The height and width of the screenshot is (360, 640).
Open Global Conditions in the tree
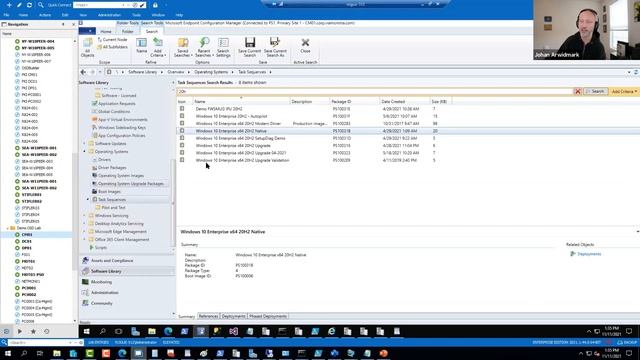114,111
